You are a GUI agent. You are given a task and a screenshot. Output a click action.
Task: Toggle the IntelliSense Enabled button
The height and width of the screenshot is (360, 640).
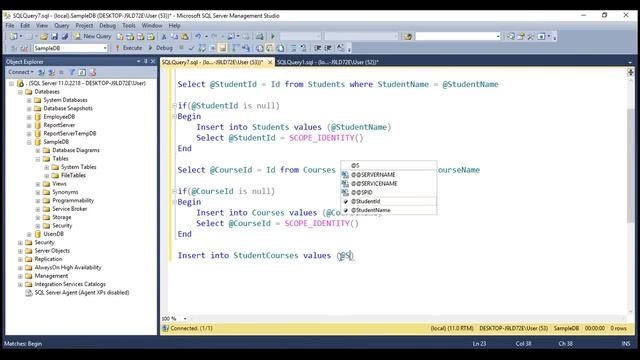[x=223, y=48]
